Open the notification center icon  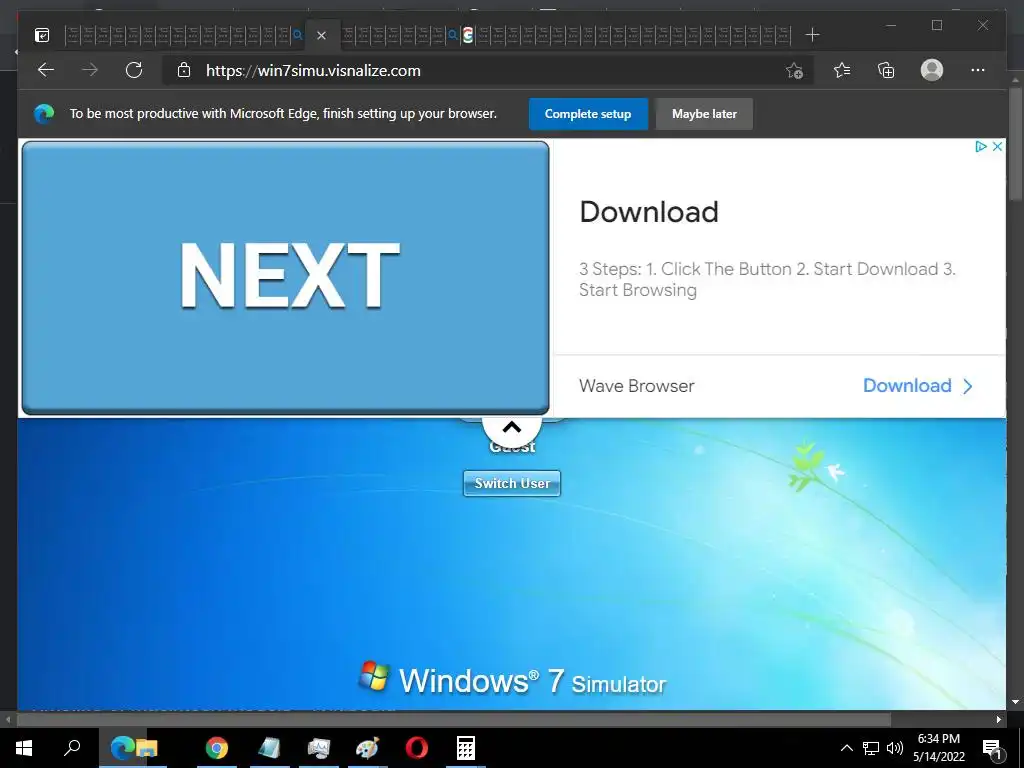993,748
